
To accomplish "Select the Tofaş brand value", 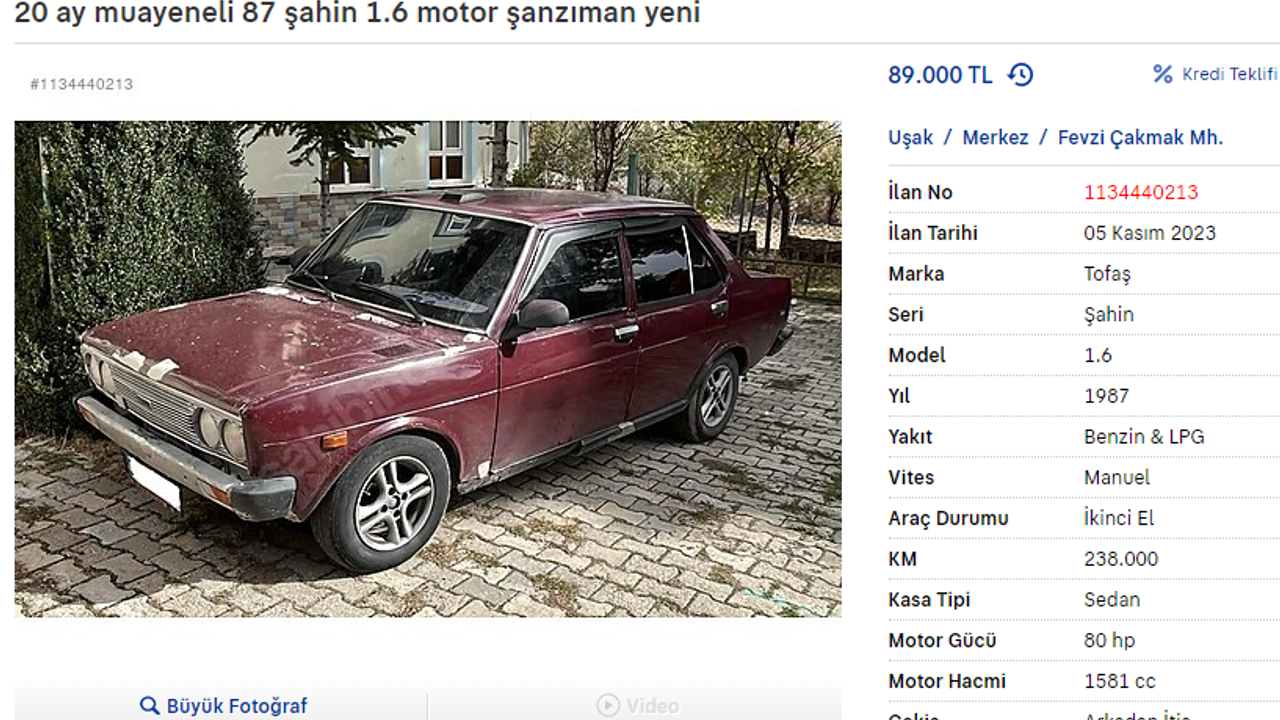I will pyautogui.click(x=1107, y=274).
